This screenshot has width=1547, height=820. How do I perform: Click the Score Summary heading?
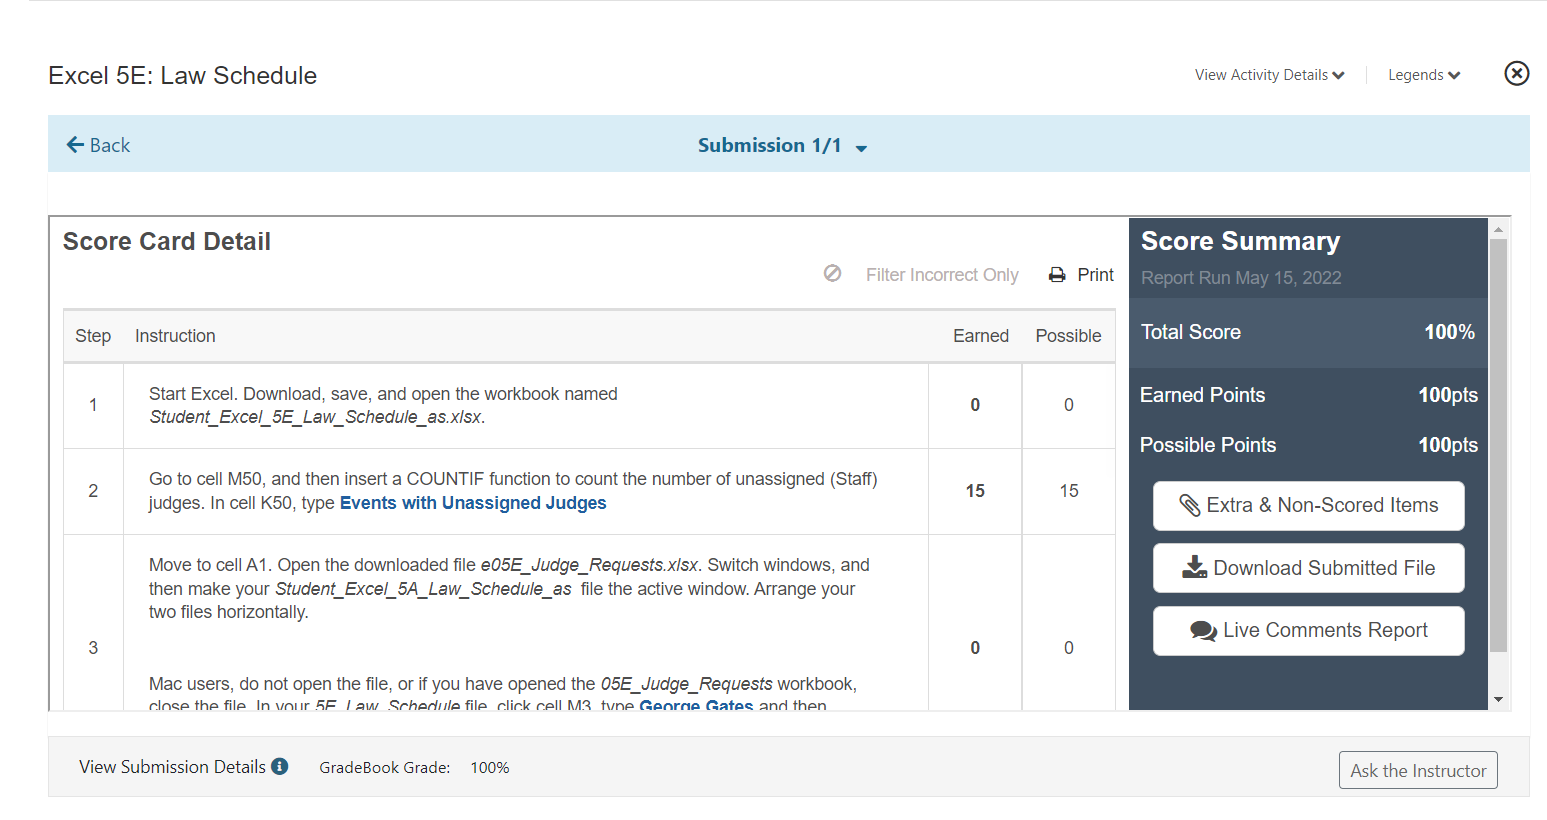pos(1240,241)
